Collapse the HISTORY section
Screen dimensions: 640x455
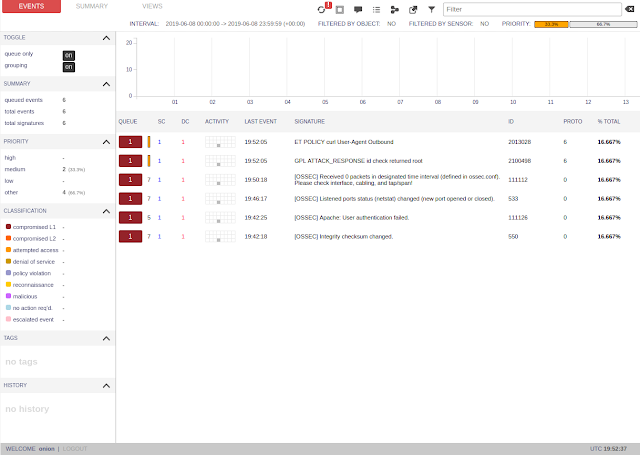tap(106, 386)
